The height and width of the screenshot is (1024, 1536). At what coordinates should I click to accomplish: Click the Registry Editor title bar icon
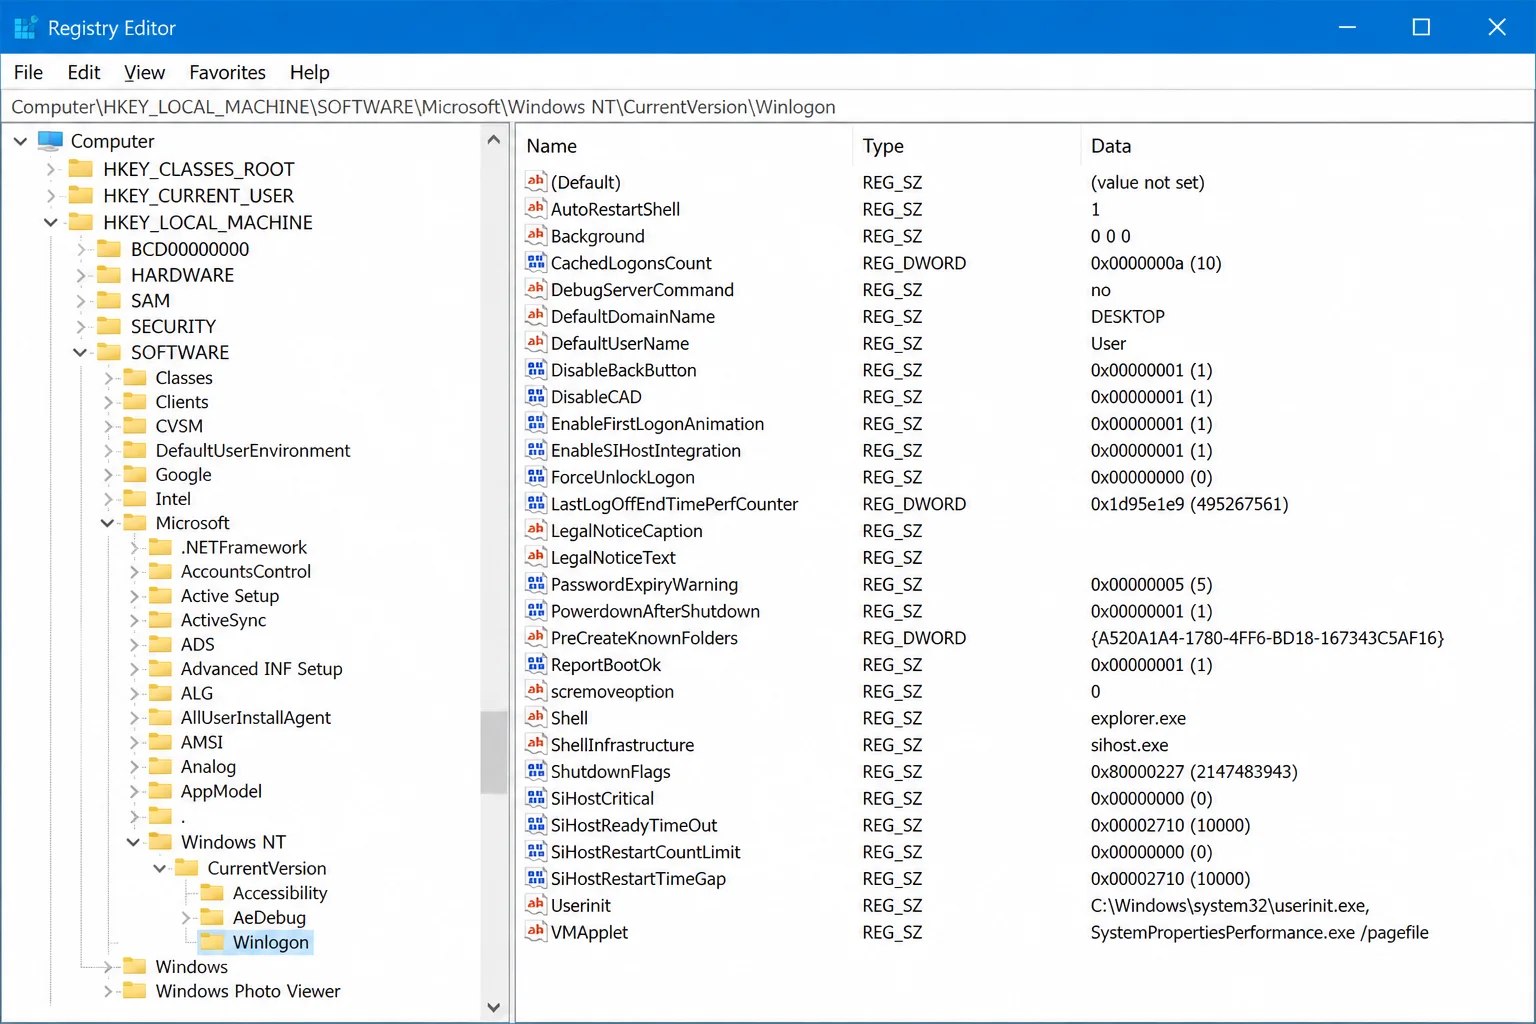coord(26,27)
